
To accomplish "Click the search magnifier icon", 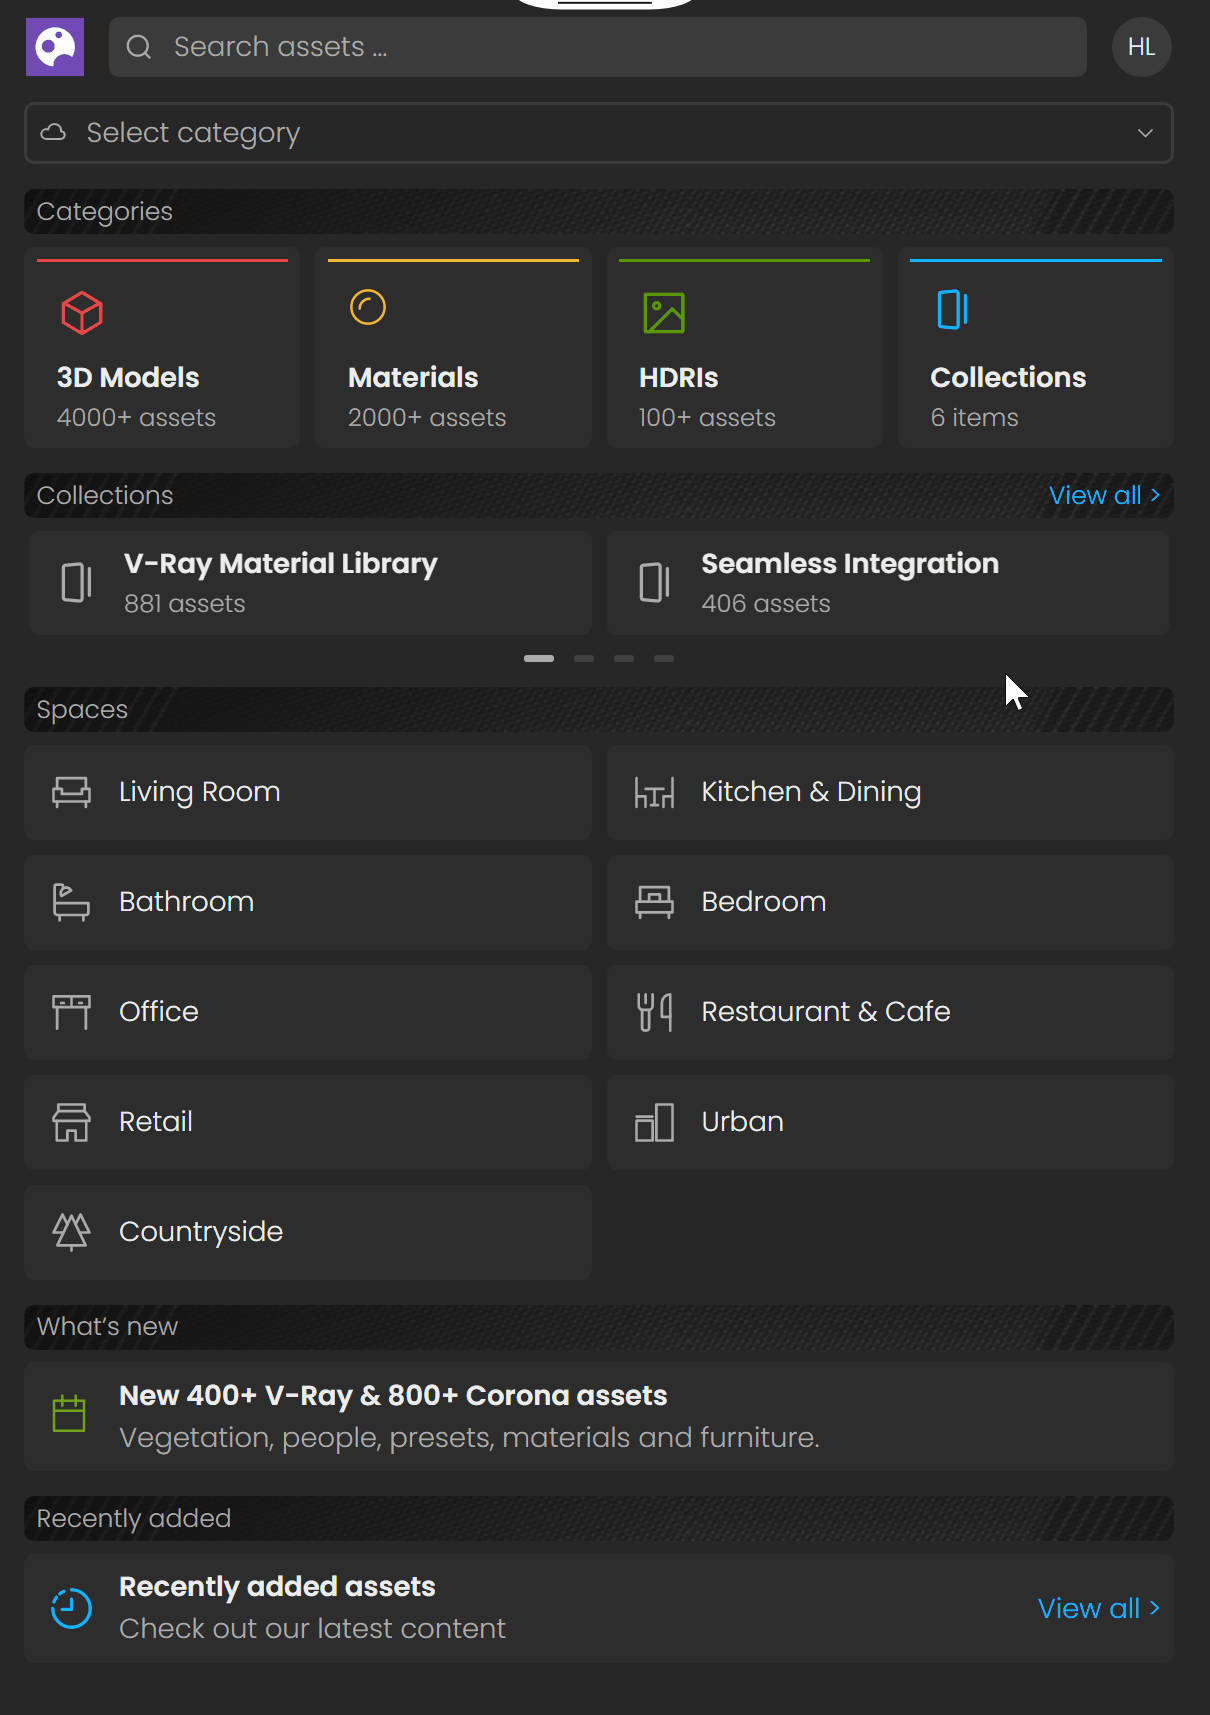I will (x=139, y=47).
